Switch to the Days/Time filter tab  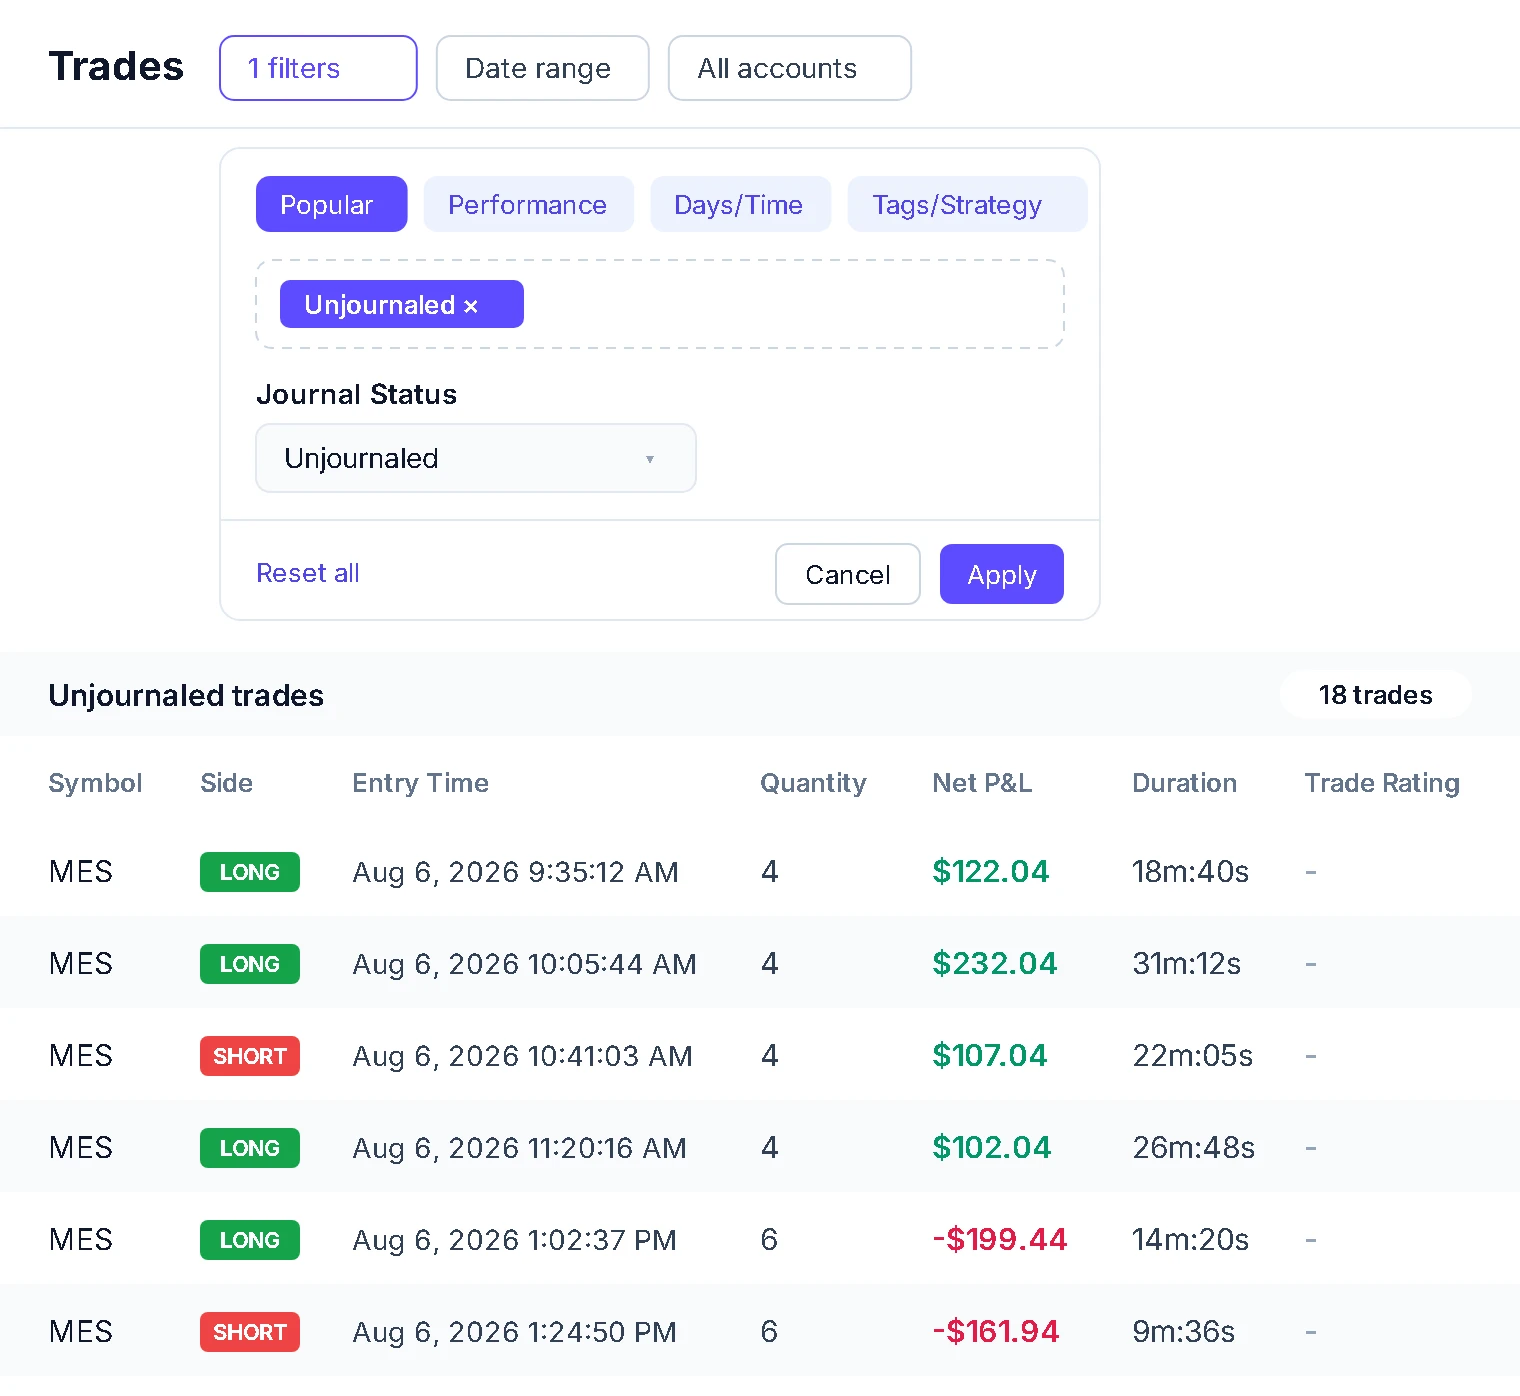pos(740,204)
